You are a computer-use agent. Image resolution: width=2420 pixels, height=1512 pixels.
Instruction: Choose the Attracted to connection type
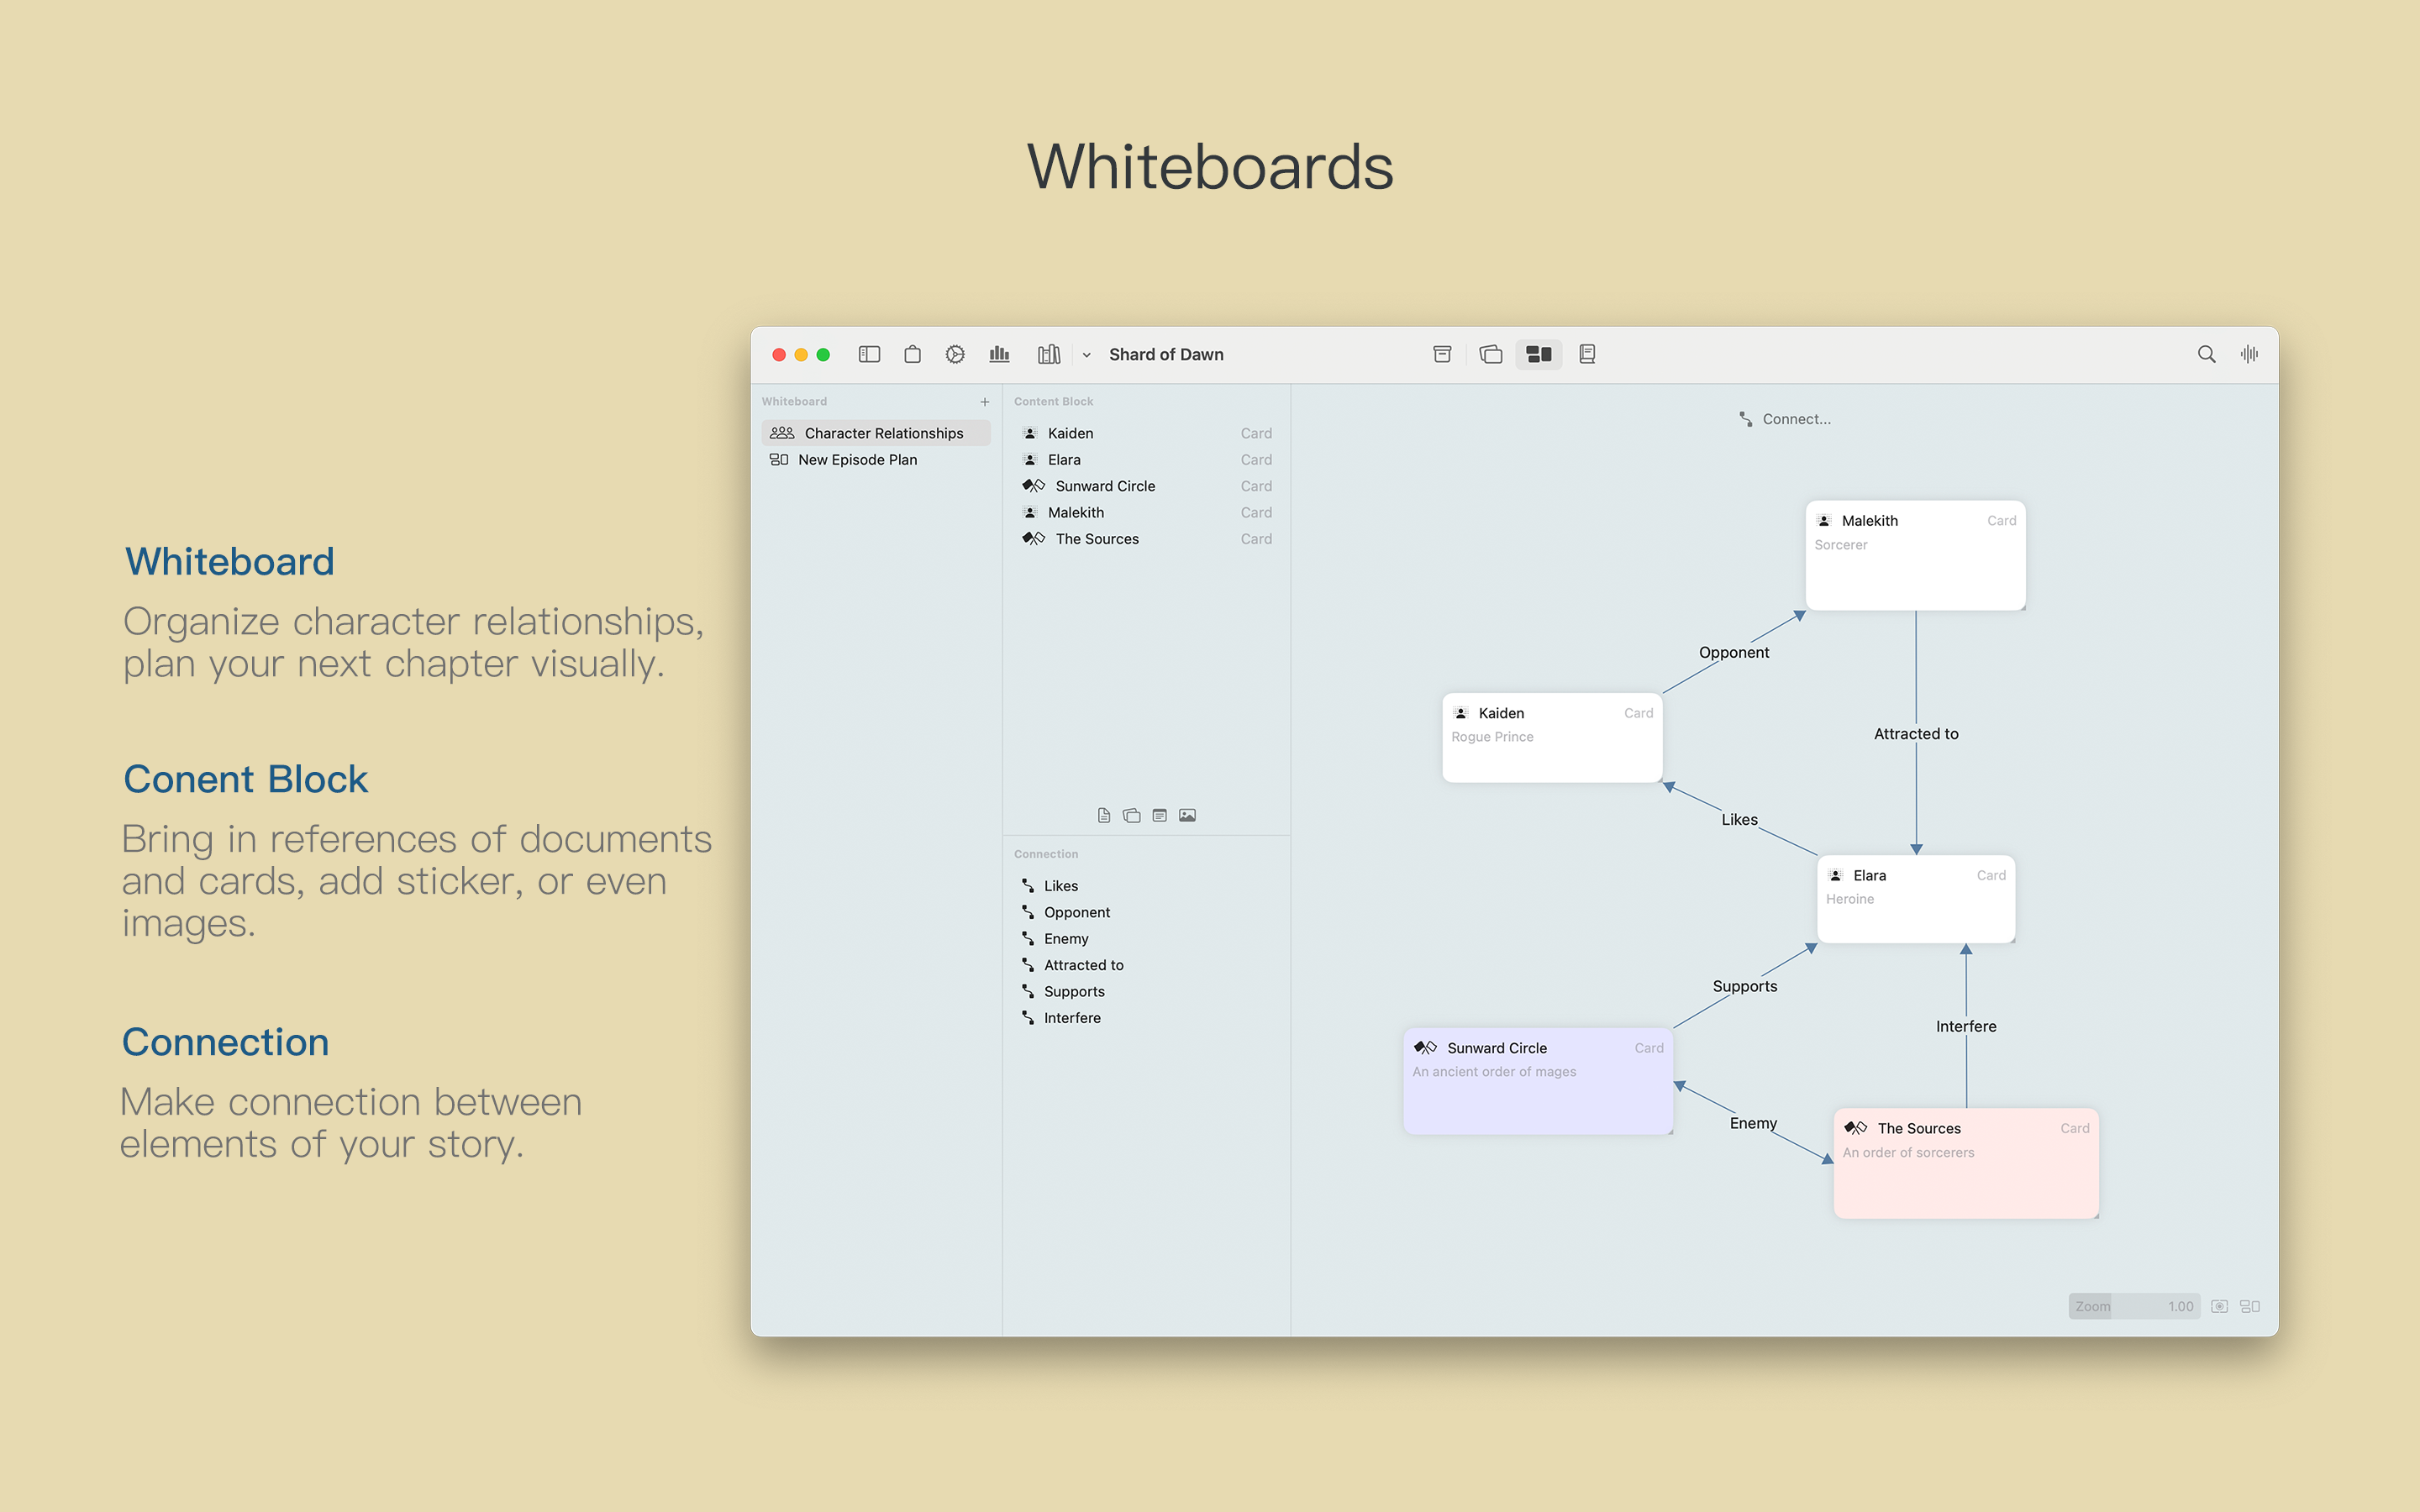(1146, 965)
